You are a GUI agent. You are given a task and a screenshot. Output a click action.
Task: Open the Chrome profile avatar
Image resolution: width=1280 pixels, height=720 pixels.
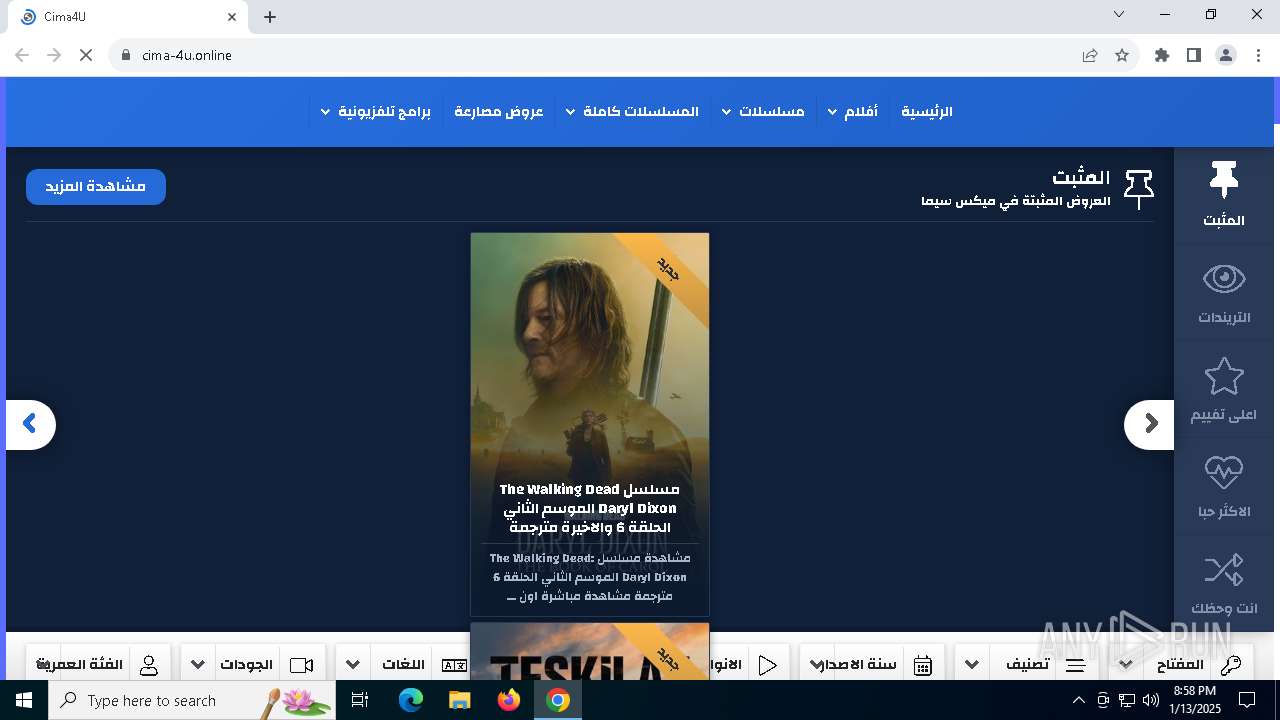[x=1226, y=55]
